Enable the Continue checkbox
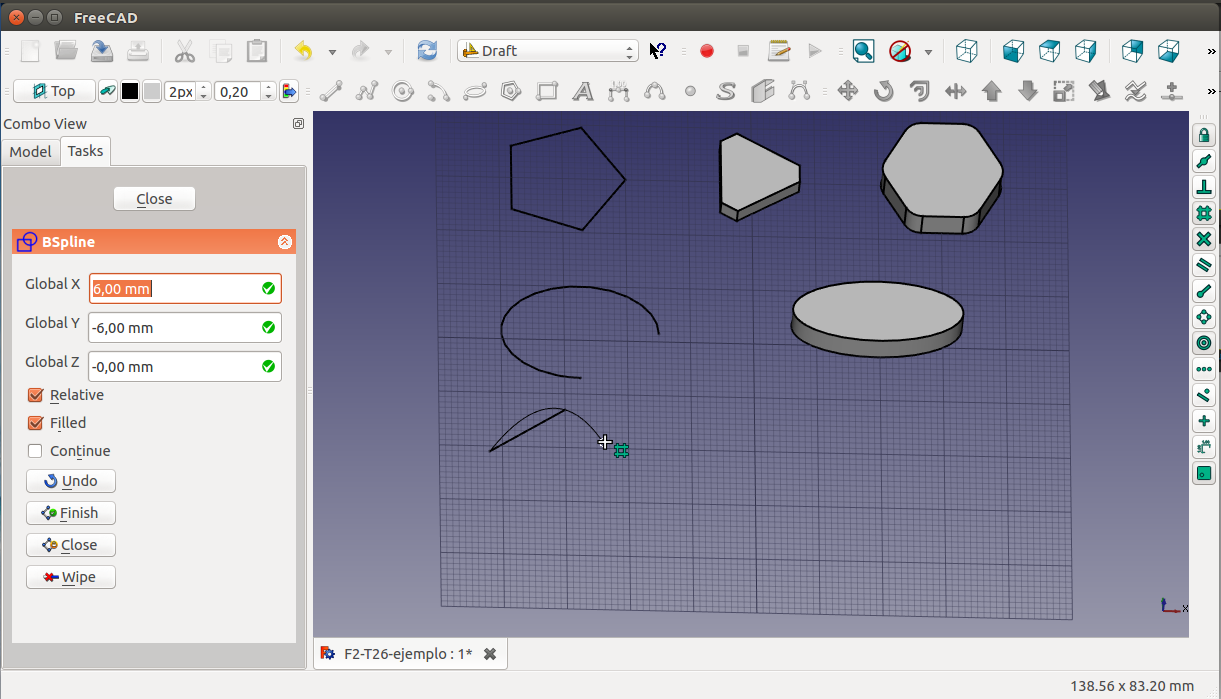1221x699 pixels. pyautogui.click(x=36, y=451)
